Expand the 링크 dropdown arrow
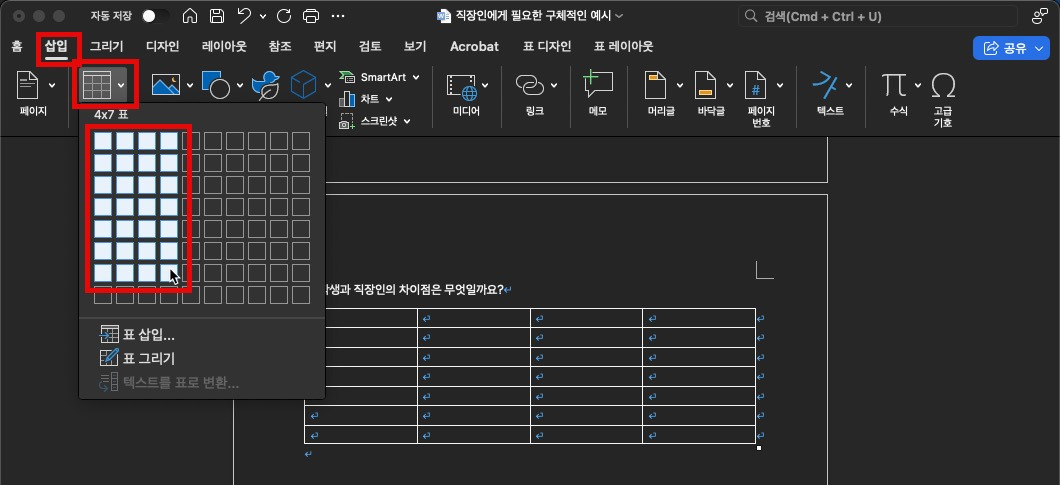 tap(554, 85)
